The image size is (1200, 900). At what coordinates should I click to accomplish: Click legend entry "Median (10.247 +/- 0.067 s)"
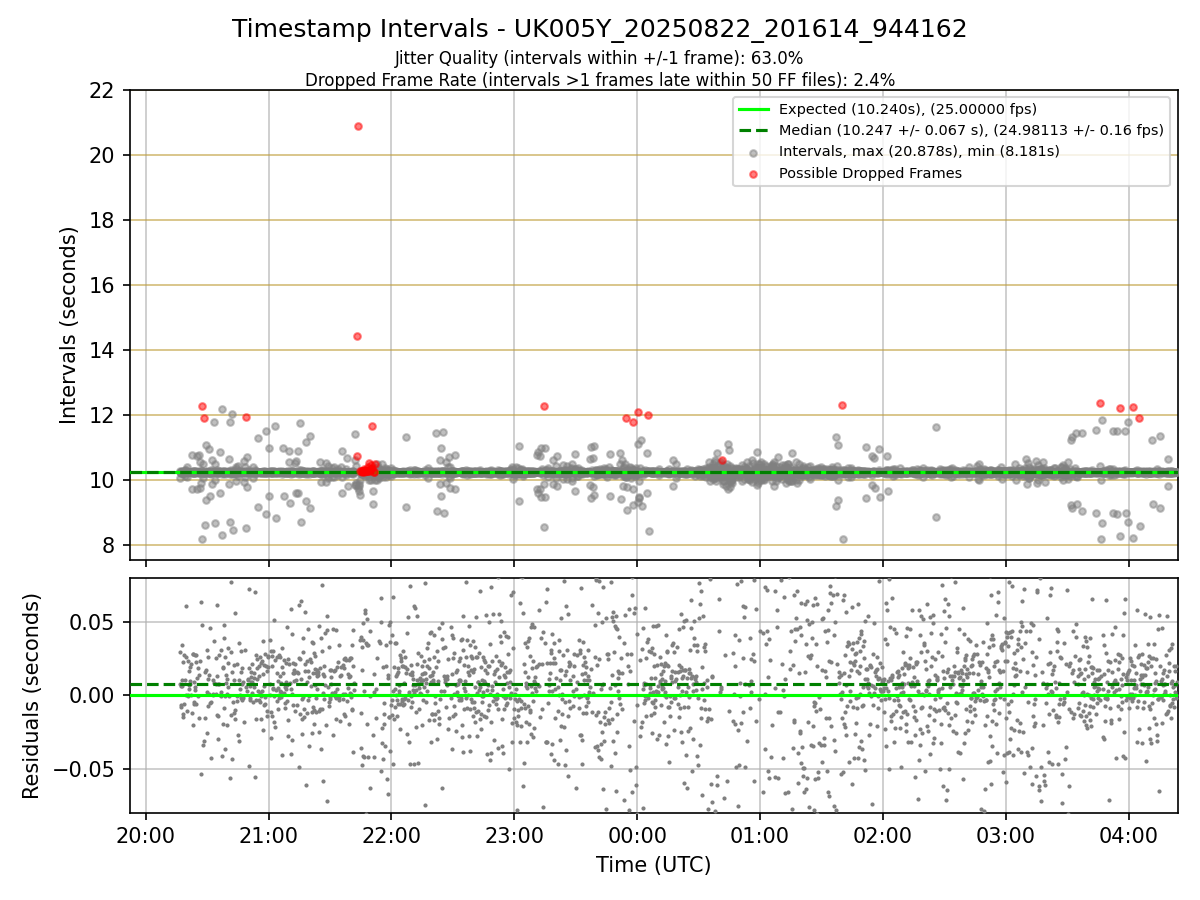click(971, 130)
